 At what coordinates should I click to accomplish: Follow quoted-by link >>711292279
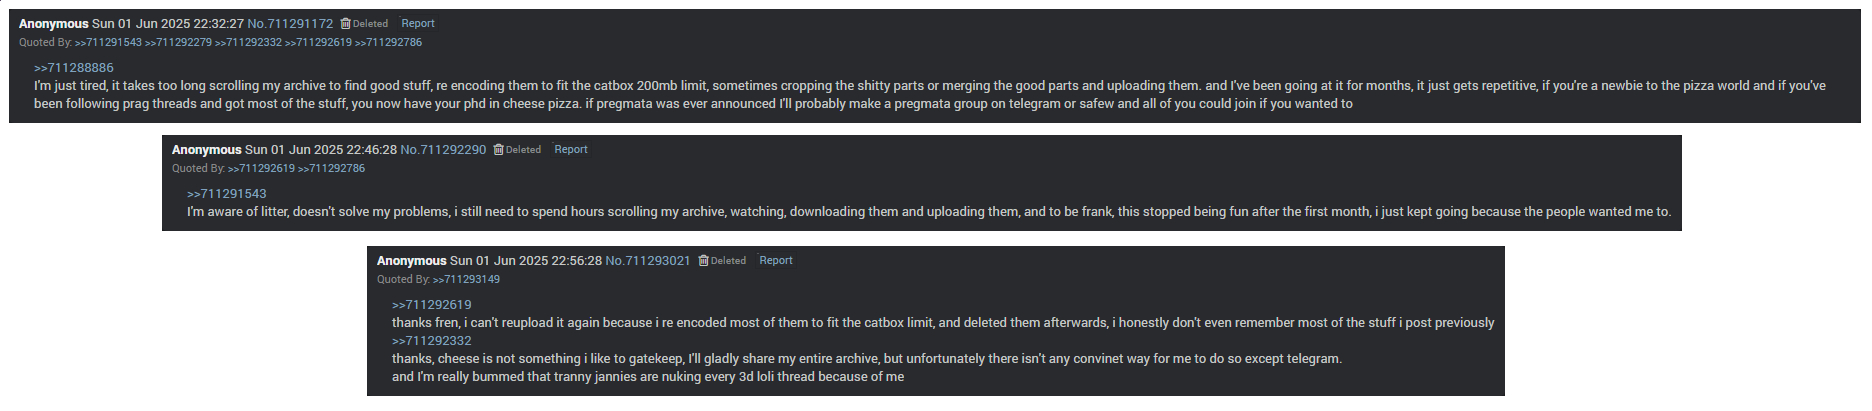click(x=178, y=42)
